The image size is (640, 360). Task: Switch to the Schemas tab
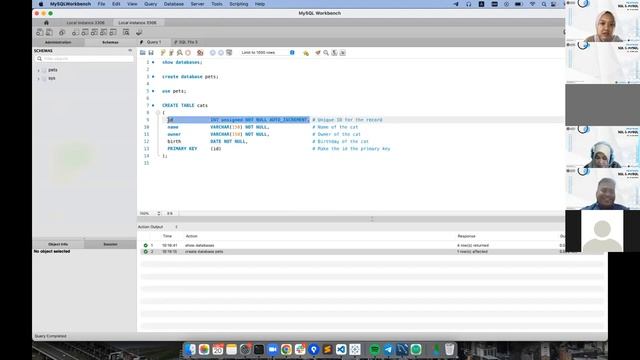[x=110, y=42]
